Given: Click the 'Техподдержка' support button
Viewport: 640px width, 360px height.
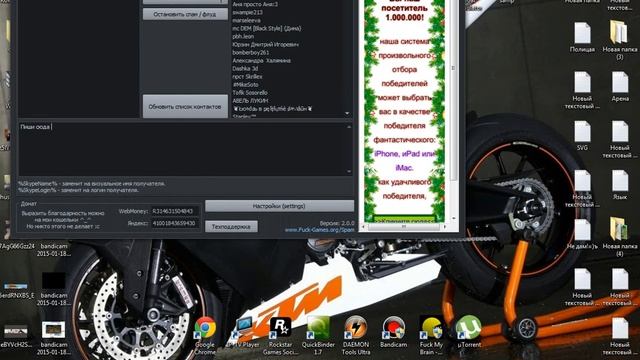Looking at the screenshot, I should point(231,227).
